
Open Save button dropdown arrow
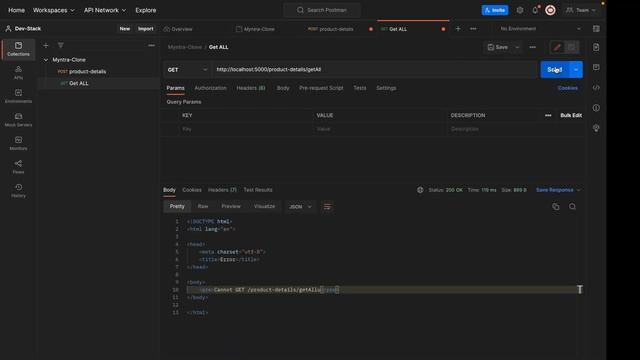click(517, 47)
